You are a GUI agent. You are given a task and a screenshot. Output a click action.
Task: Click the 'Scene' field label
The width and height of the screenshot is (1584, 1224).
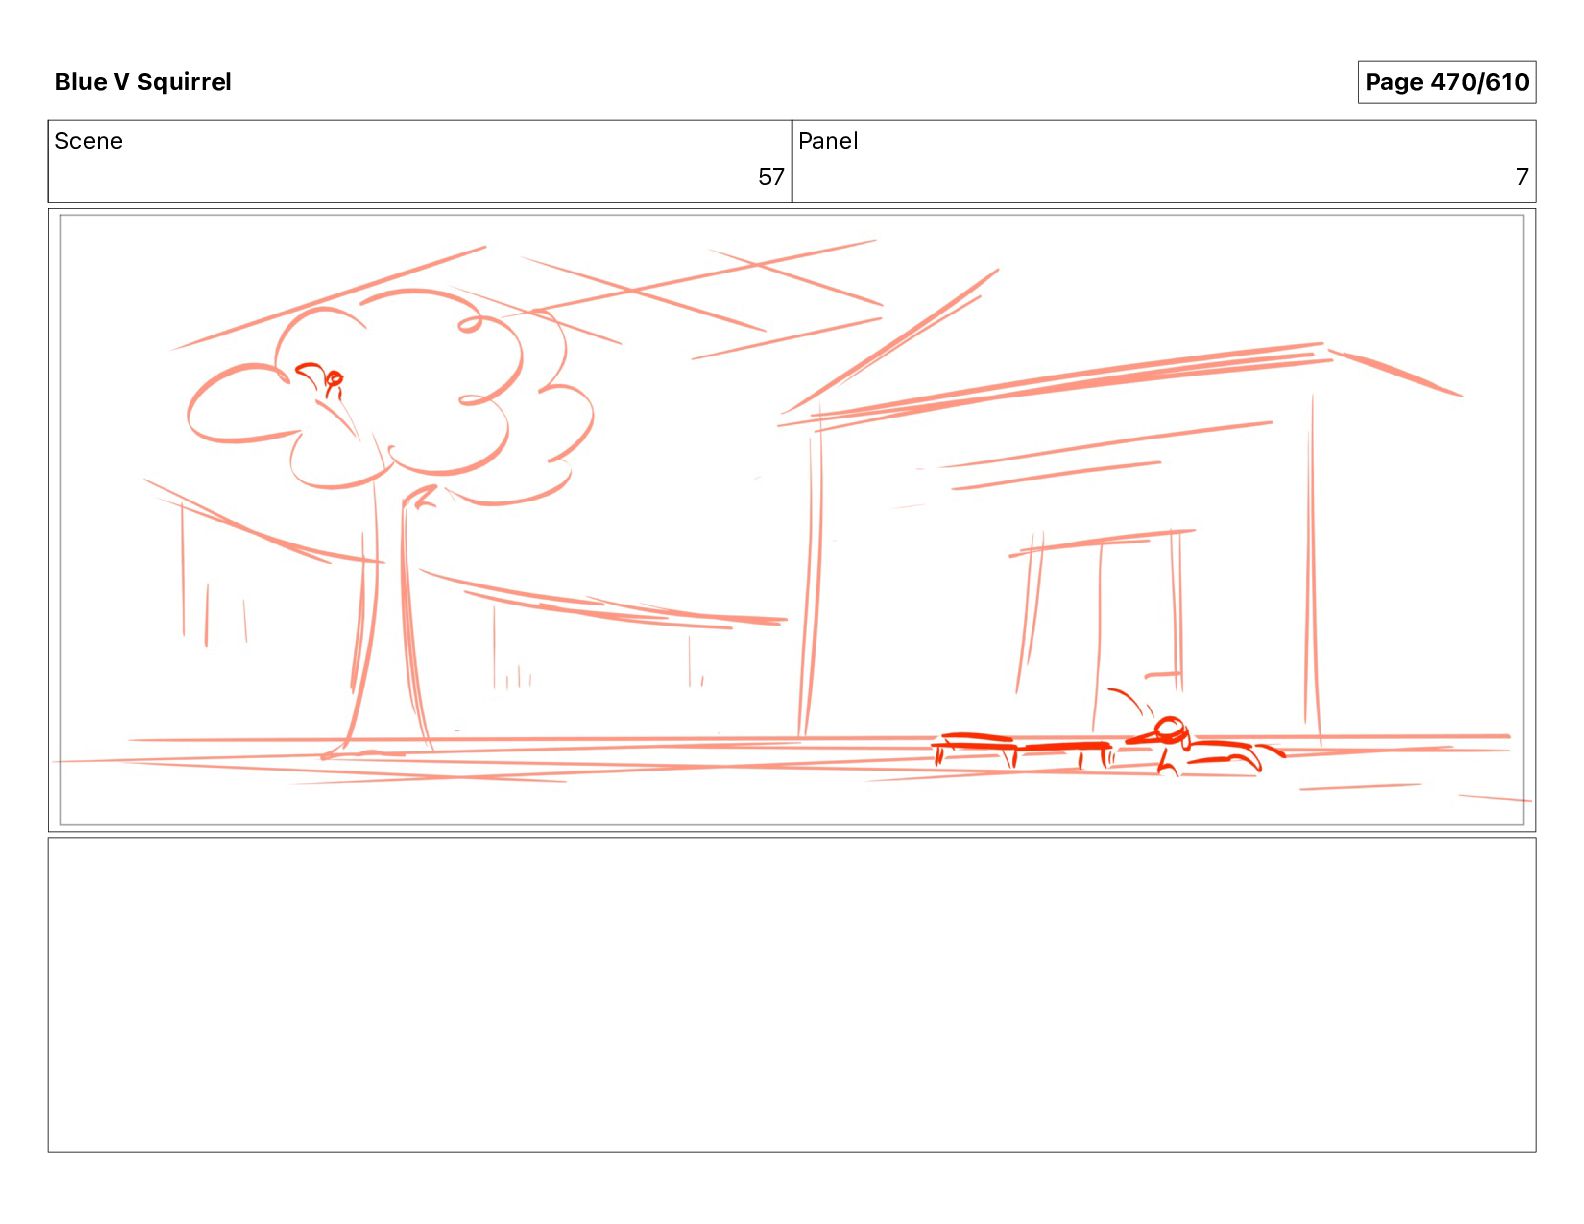click(x=88, y=141)
